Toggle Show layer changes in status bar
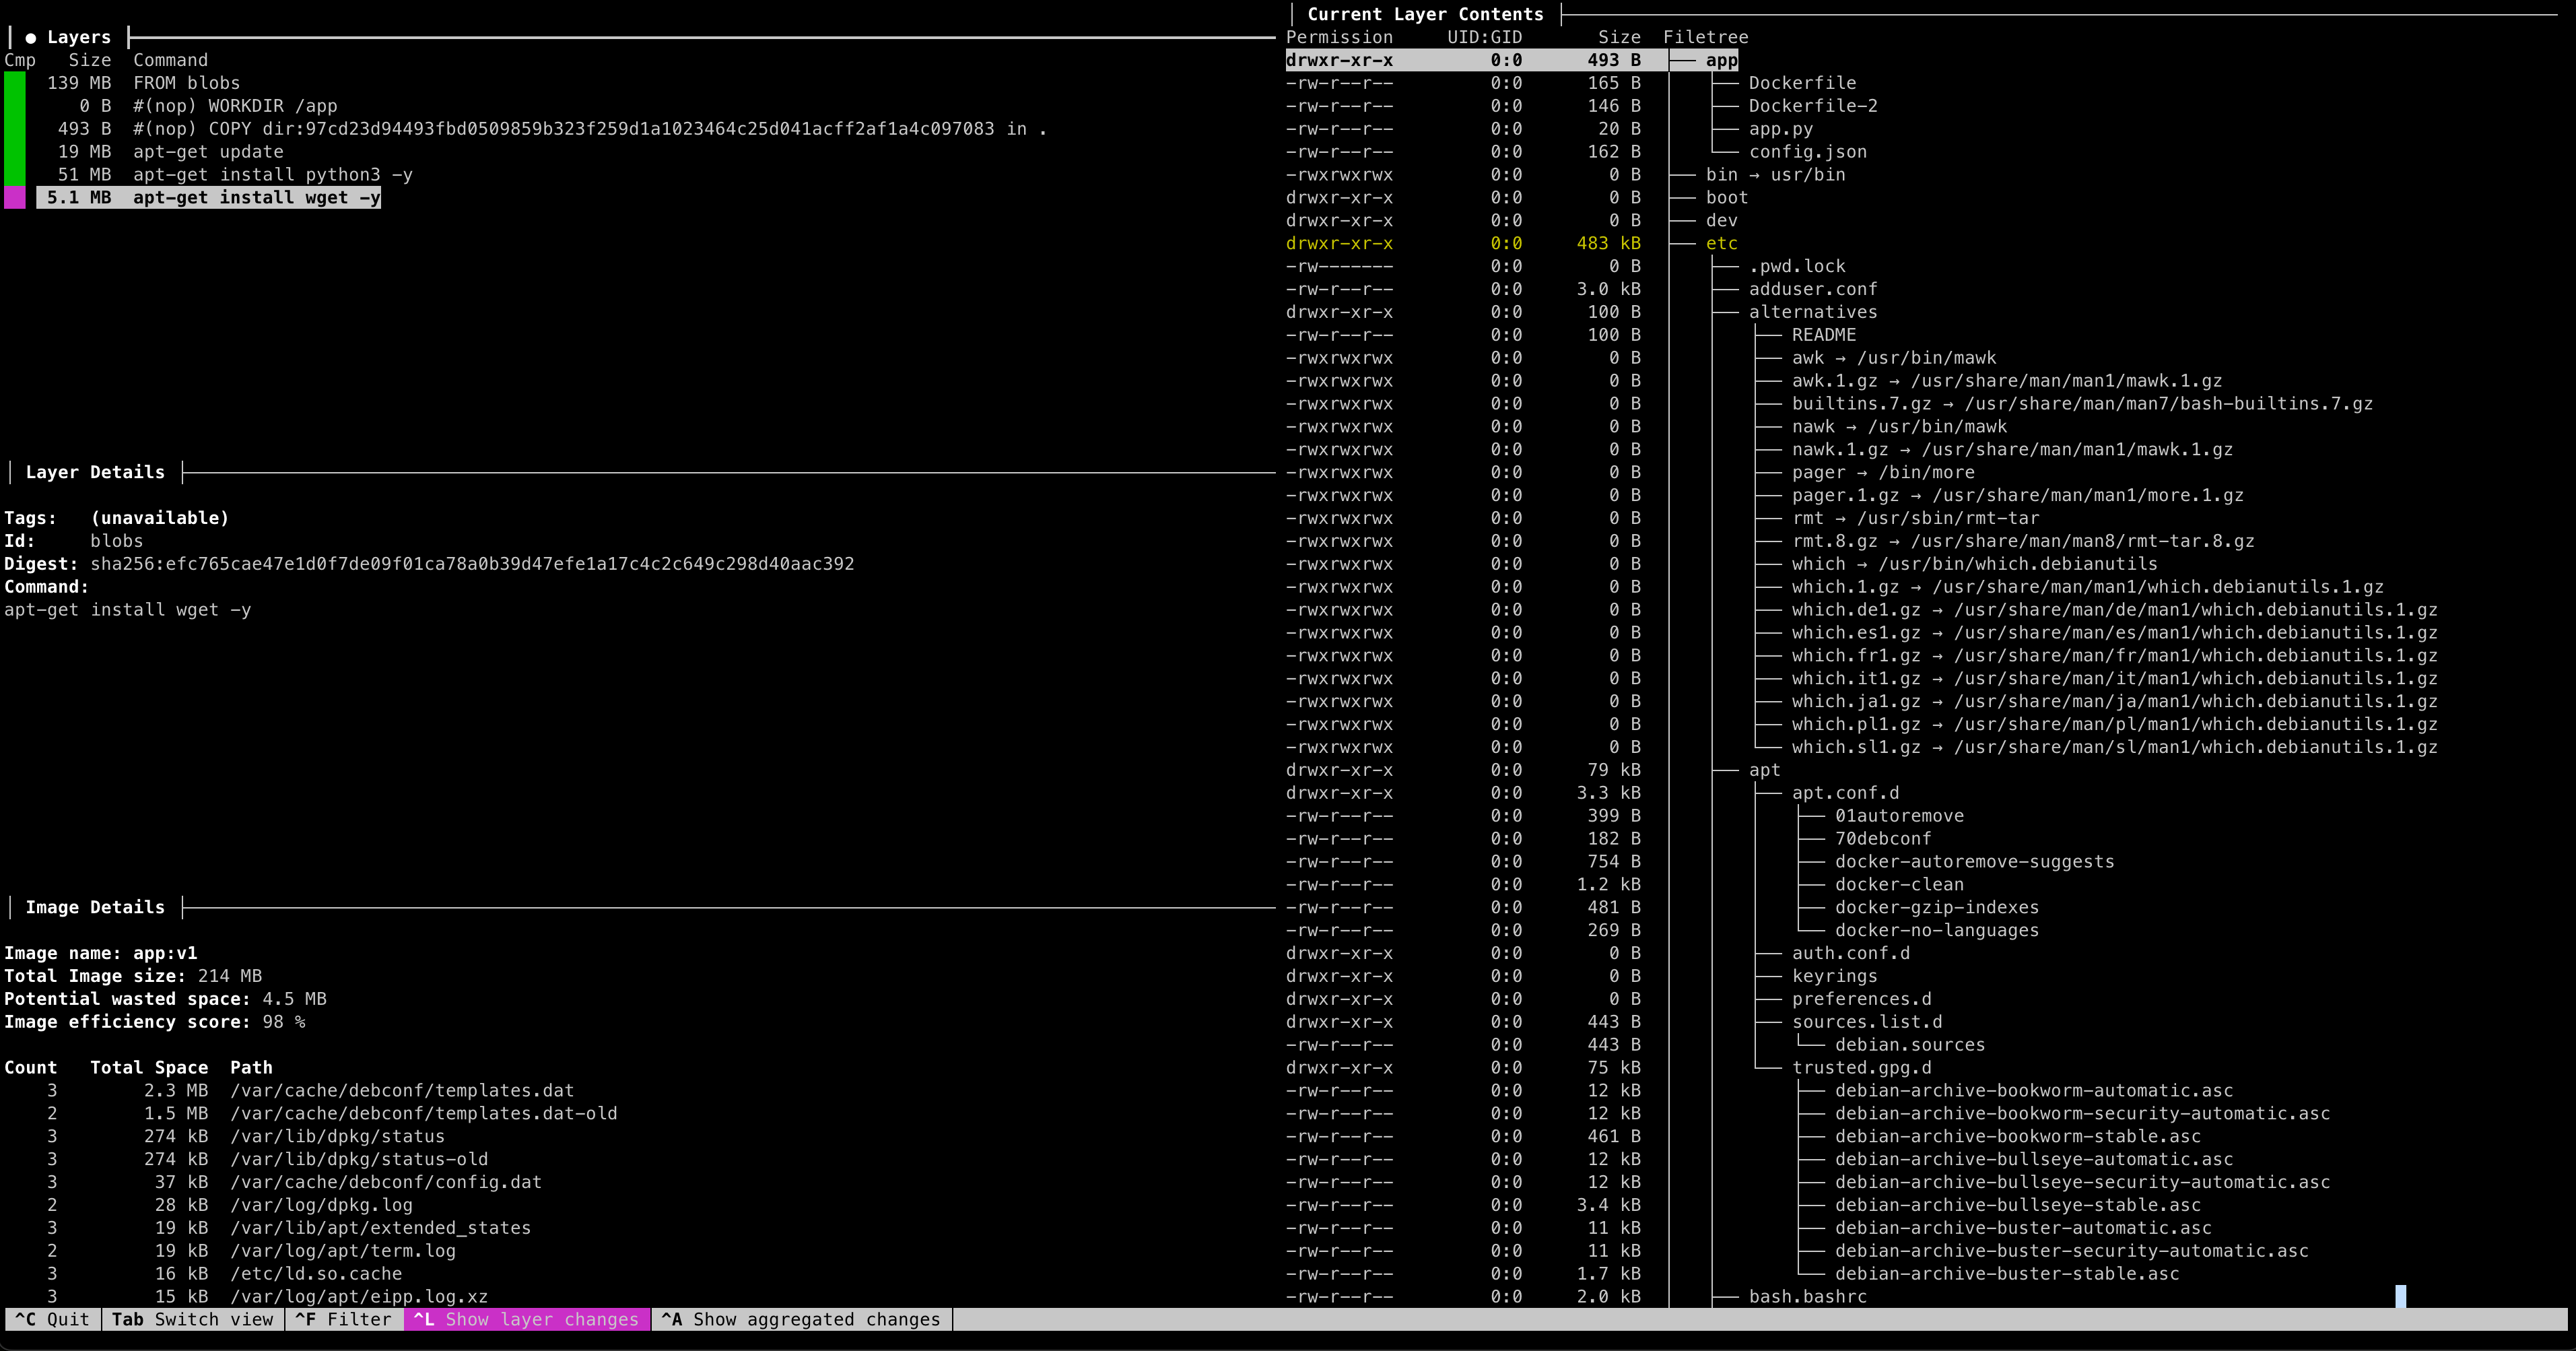The width and height of the screenshot is (2576, 1351). tap(527, 1319)
